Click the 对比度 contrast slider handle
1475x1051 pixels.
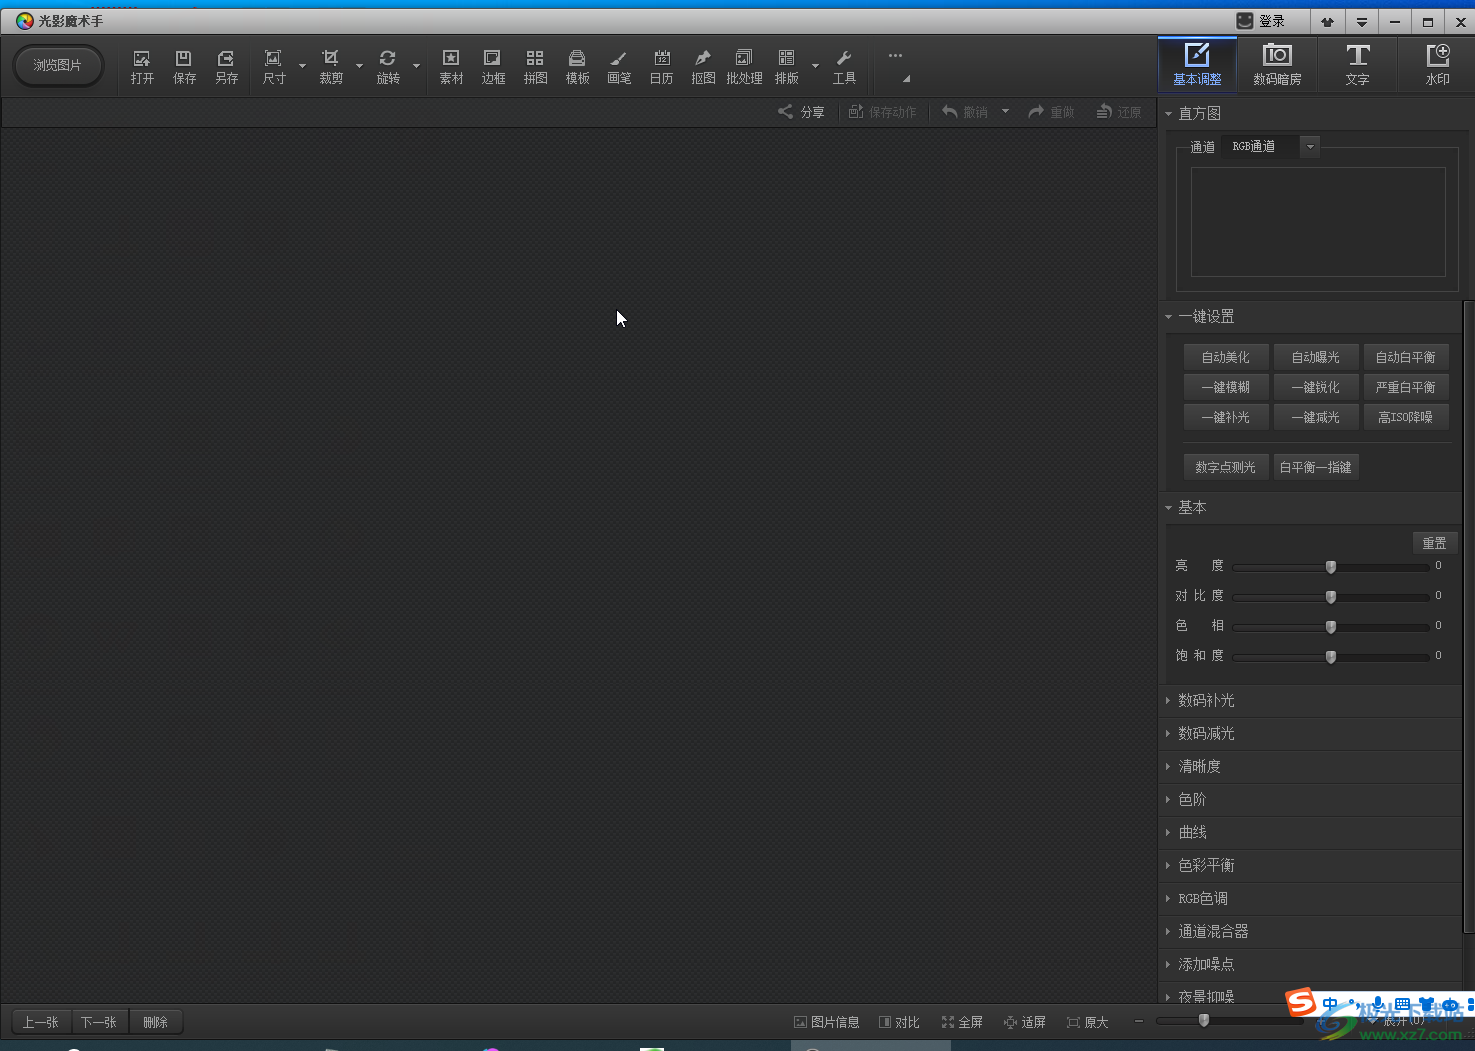[x=1331, y=597]
